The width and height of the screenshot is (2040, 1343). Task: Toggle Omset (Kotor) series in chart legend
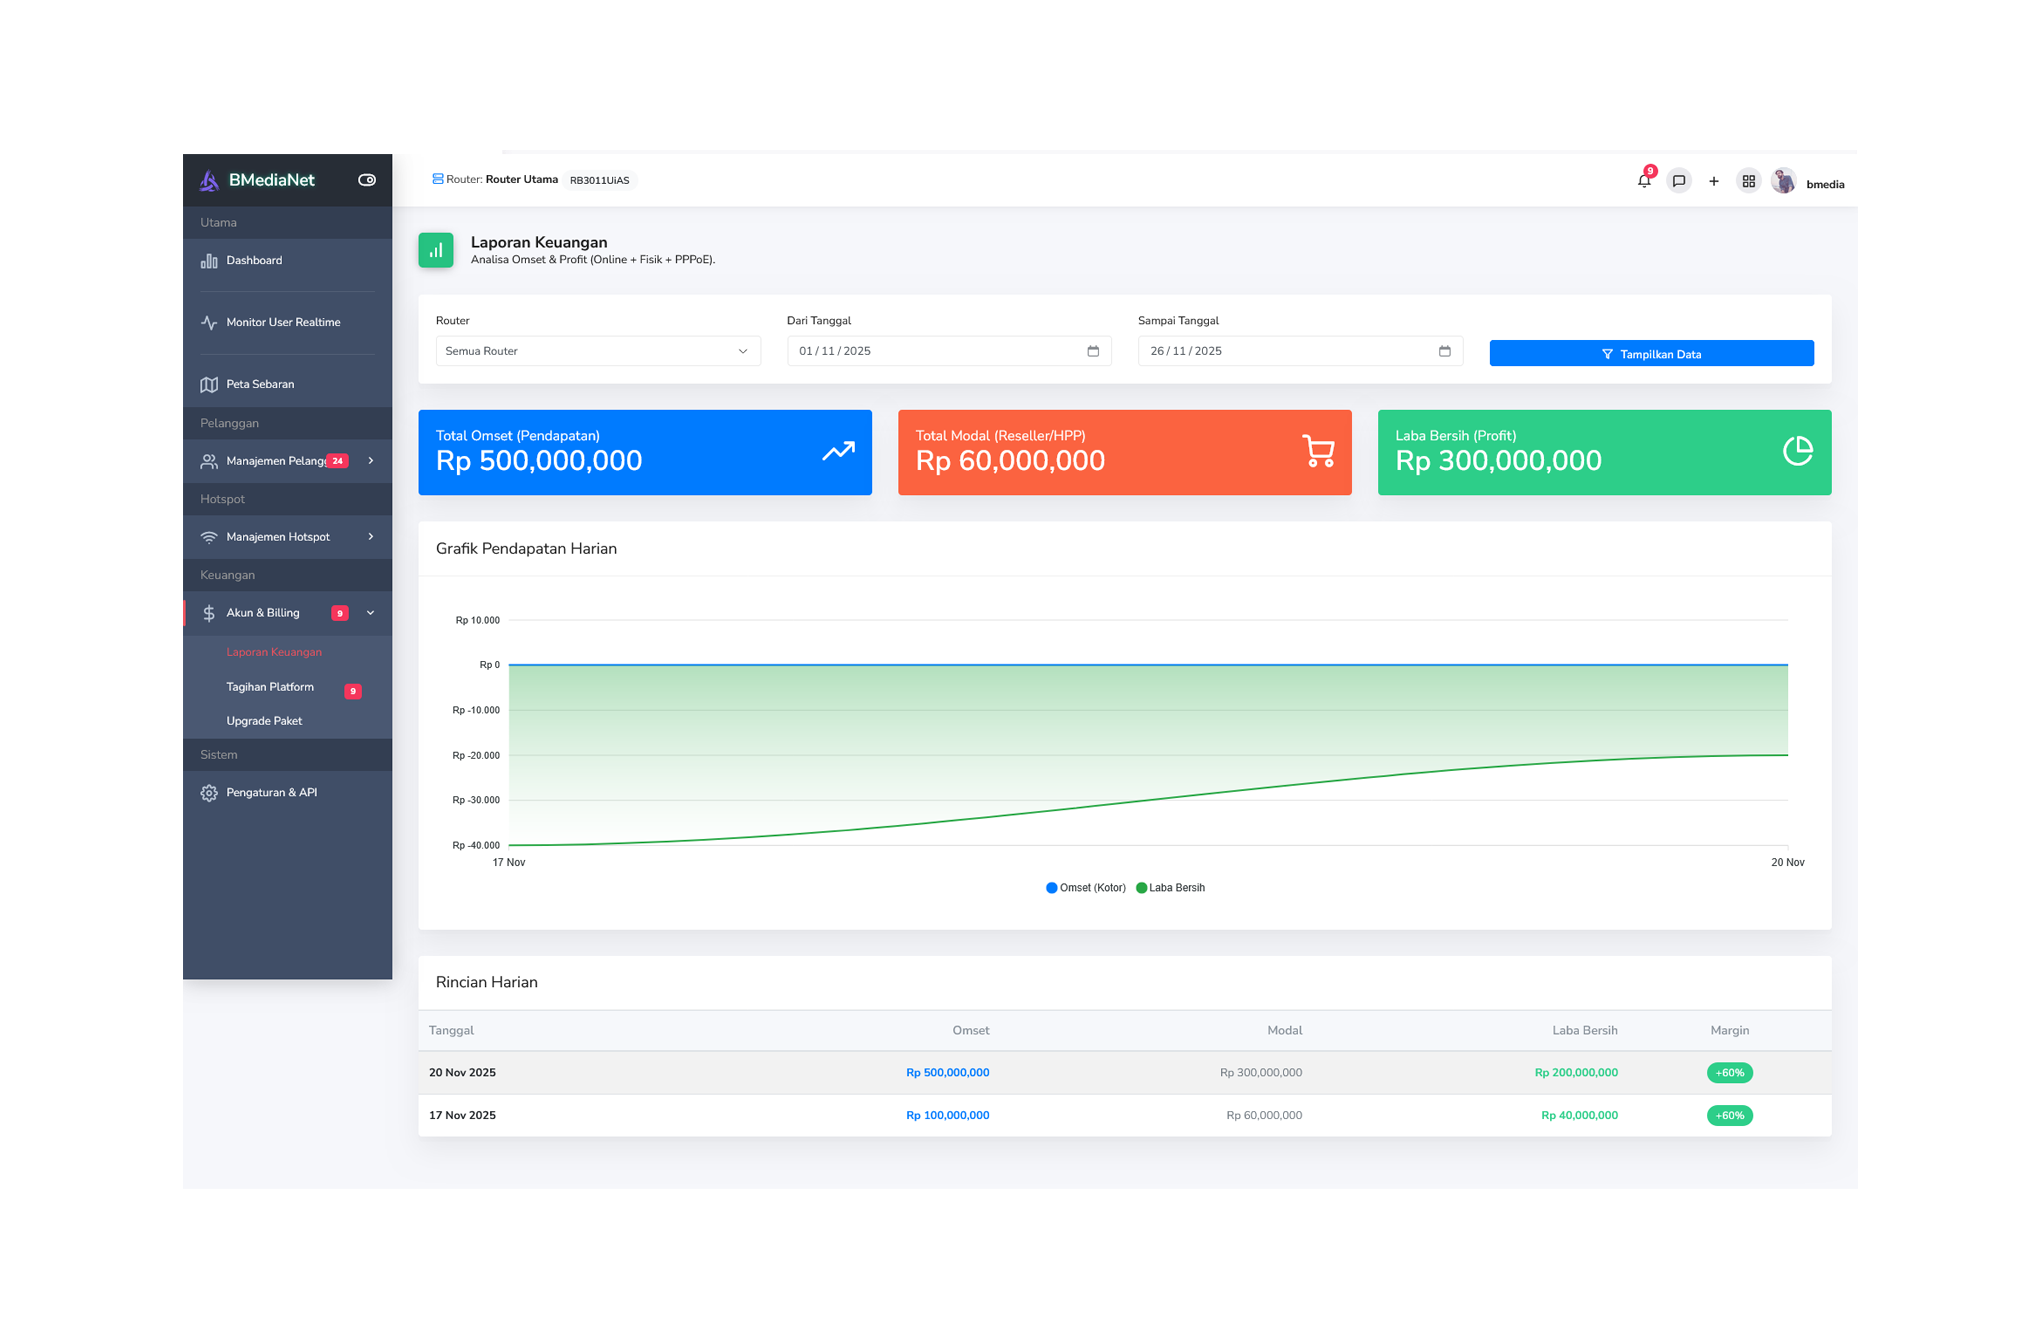pos(1085,887)
